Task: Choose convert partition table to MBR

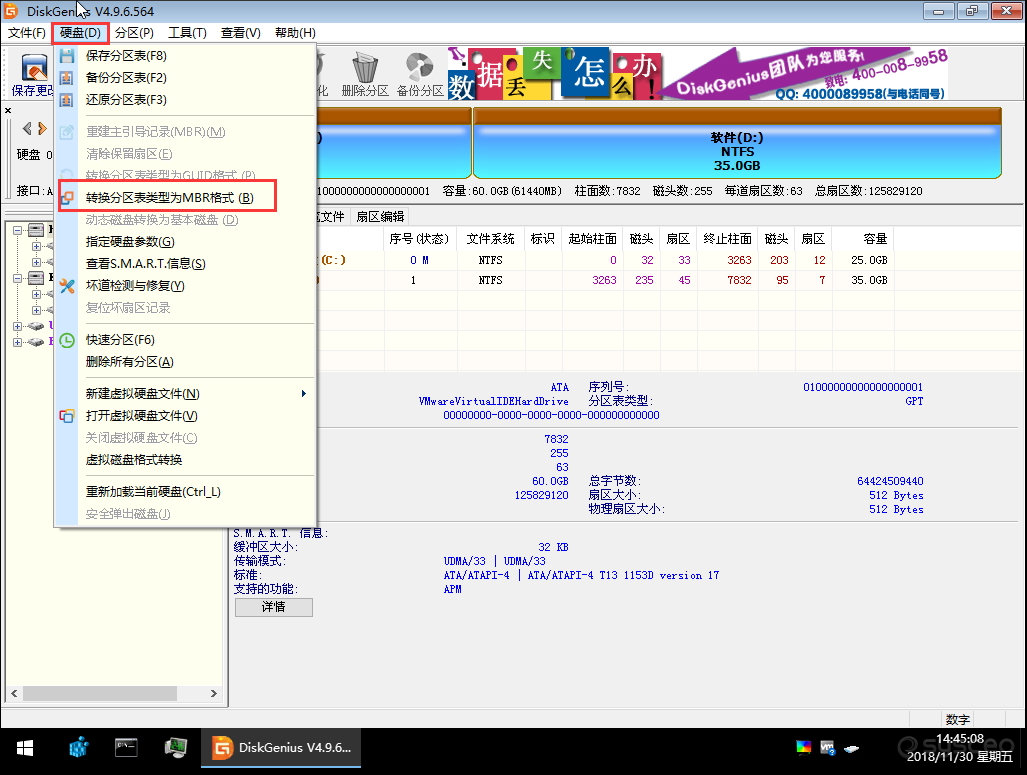Action: [x=168, y=198]
